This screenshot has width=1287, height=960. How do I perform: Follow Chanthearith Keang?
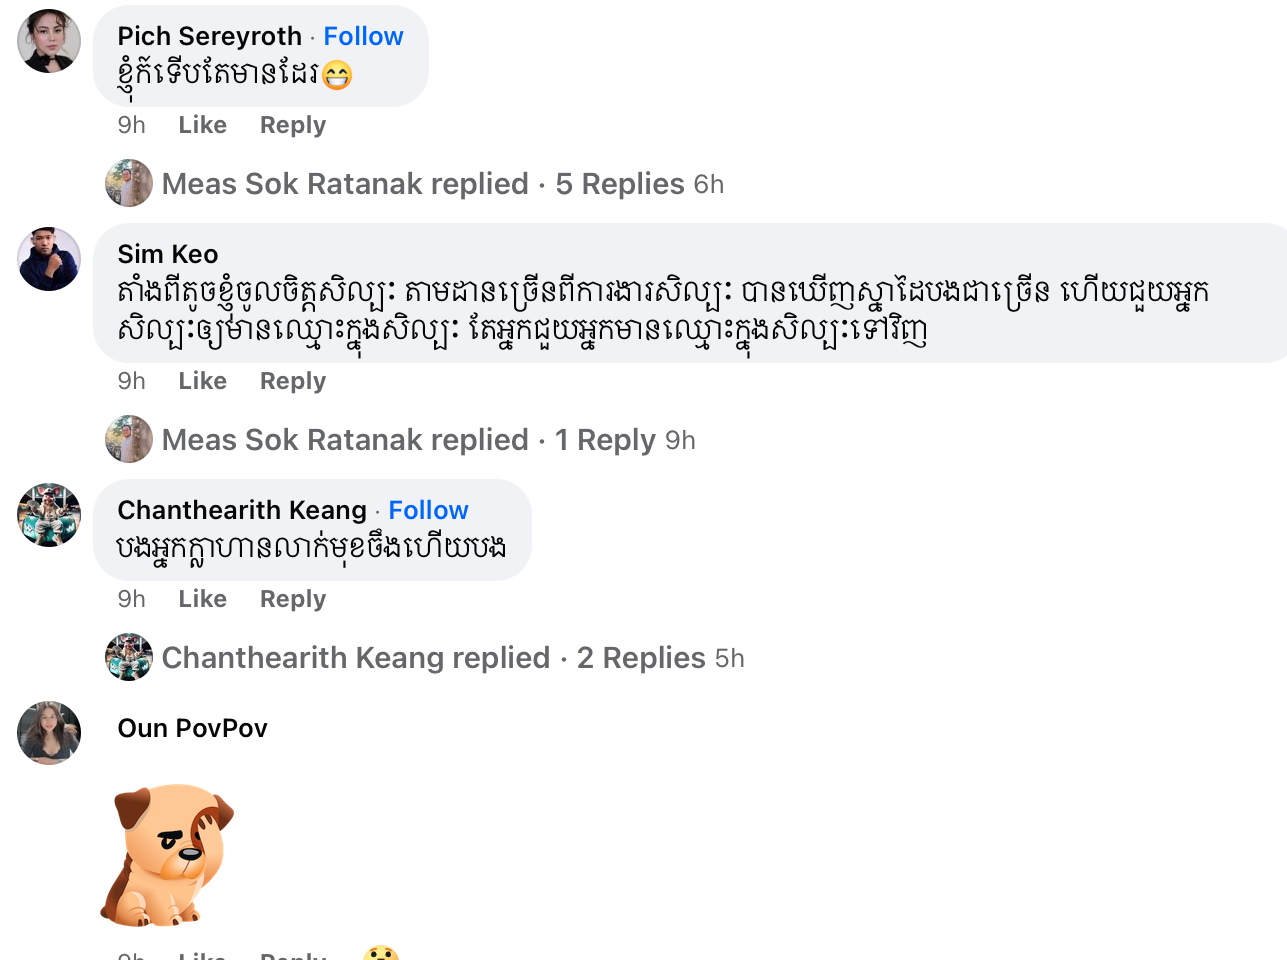(x=428, y=510)
